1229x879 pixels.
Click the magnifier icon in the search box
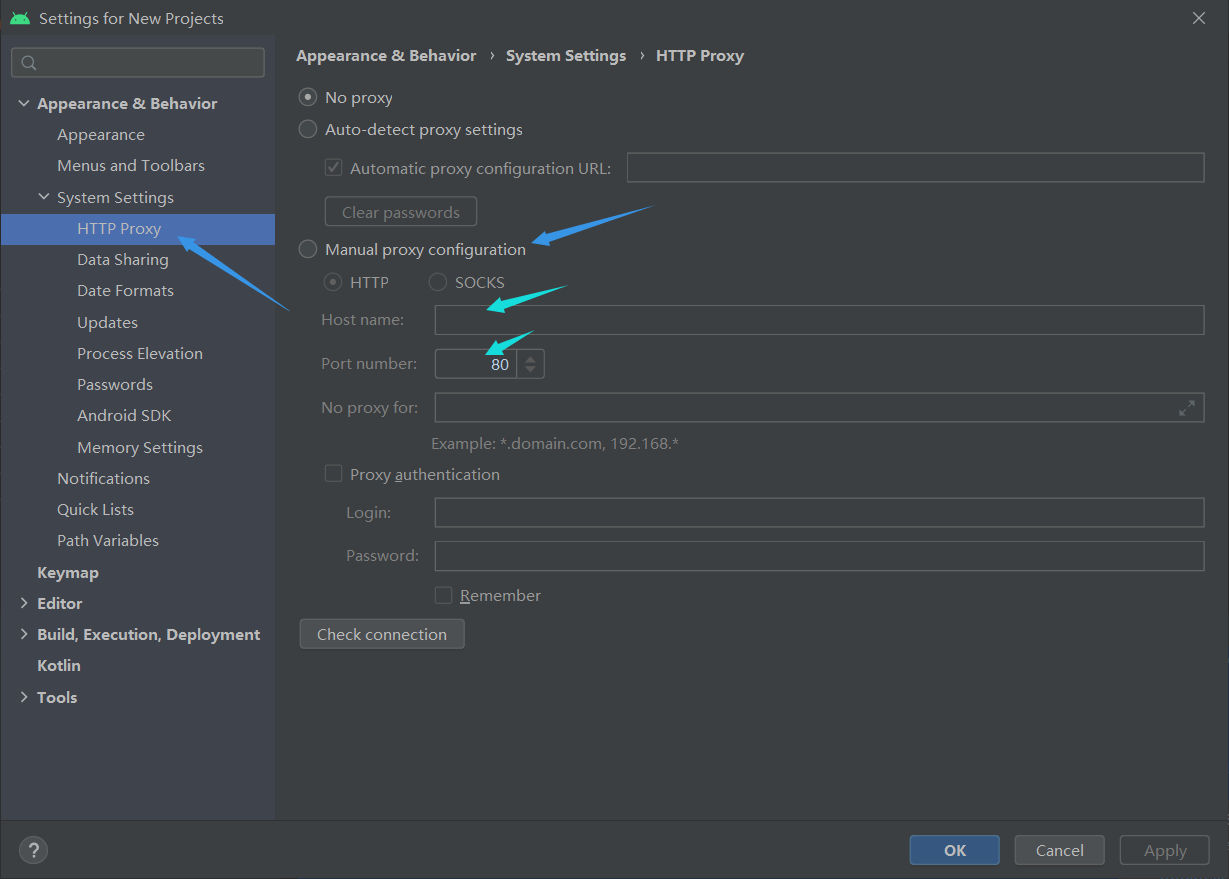pos(27,62)
